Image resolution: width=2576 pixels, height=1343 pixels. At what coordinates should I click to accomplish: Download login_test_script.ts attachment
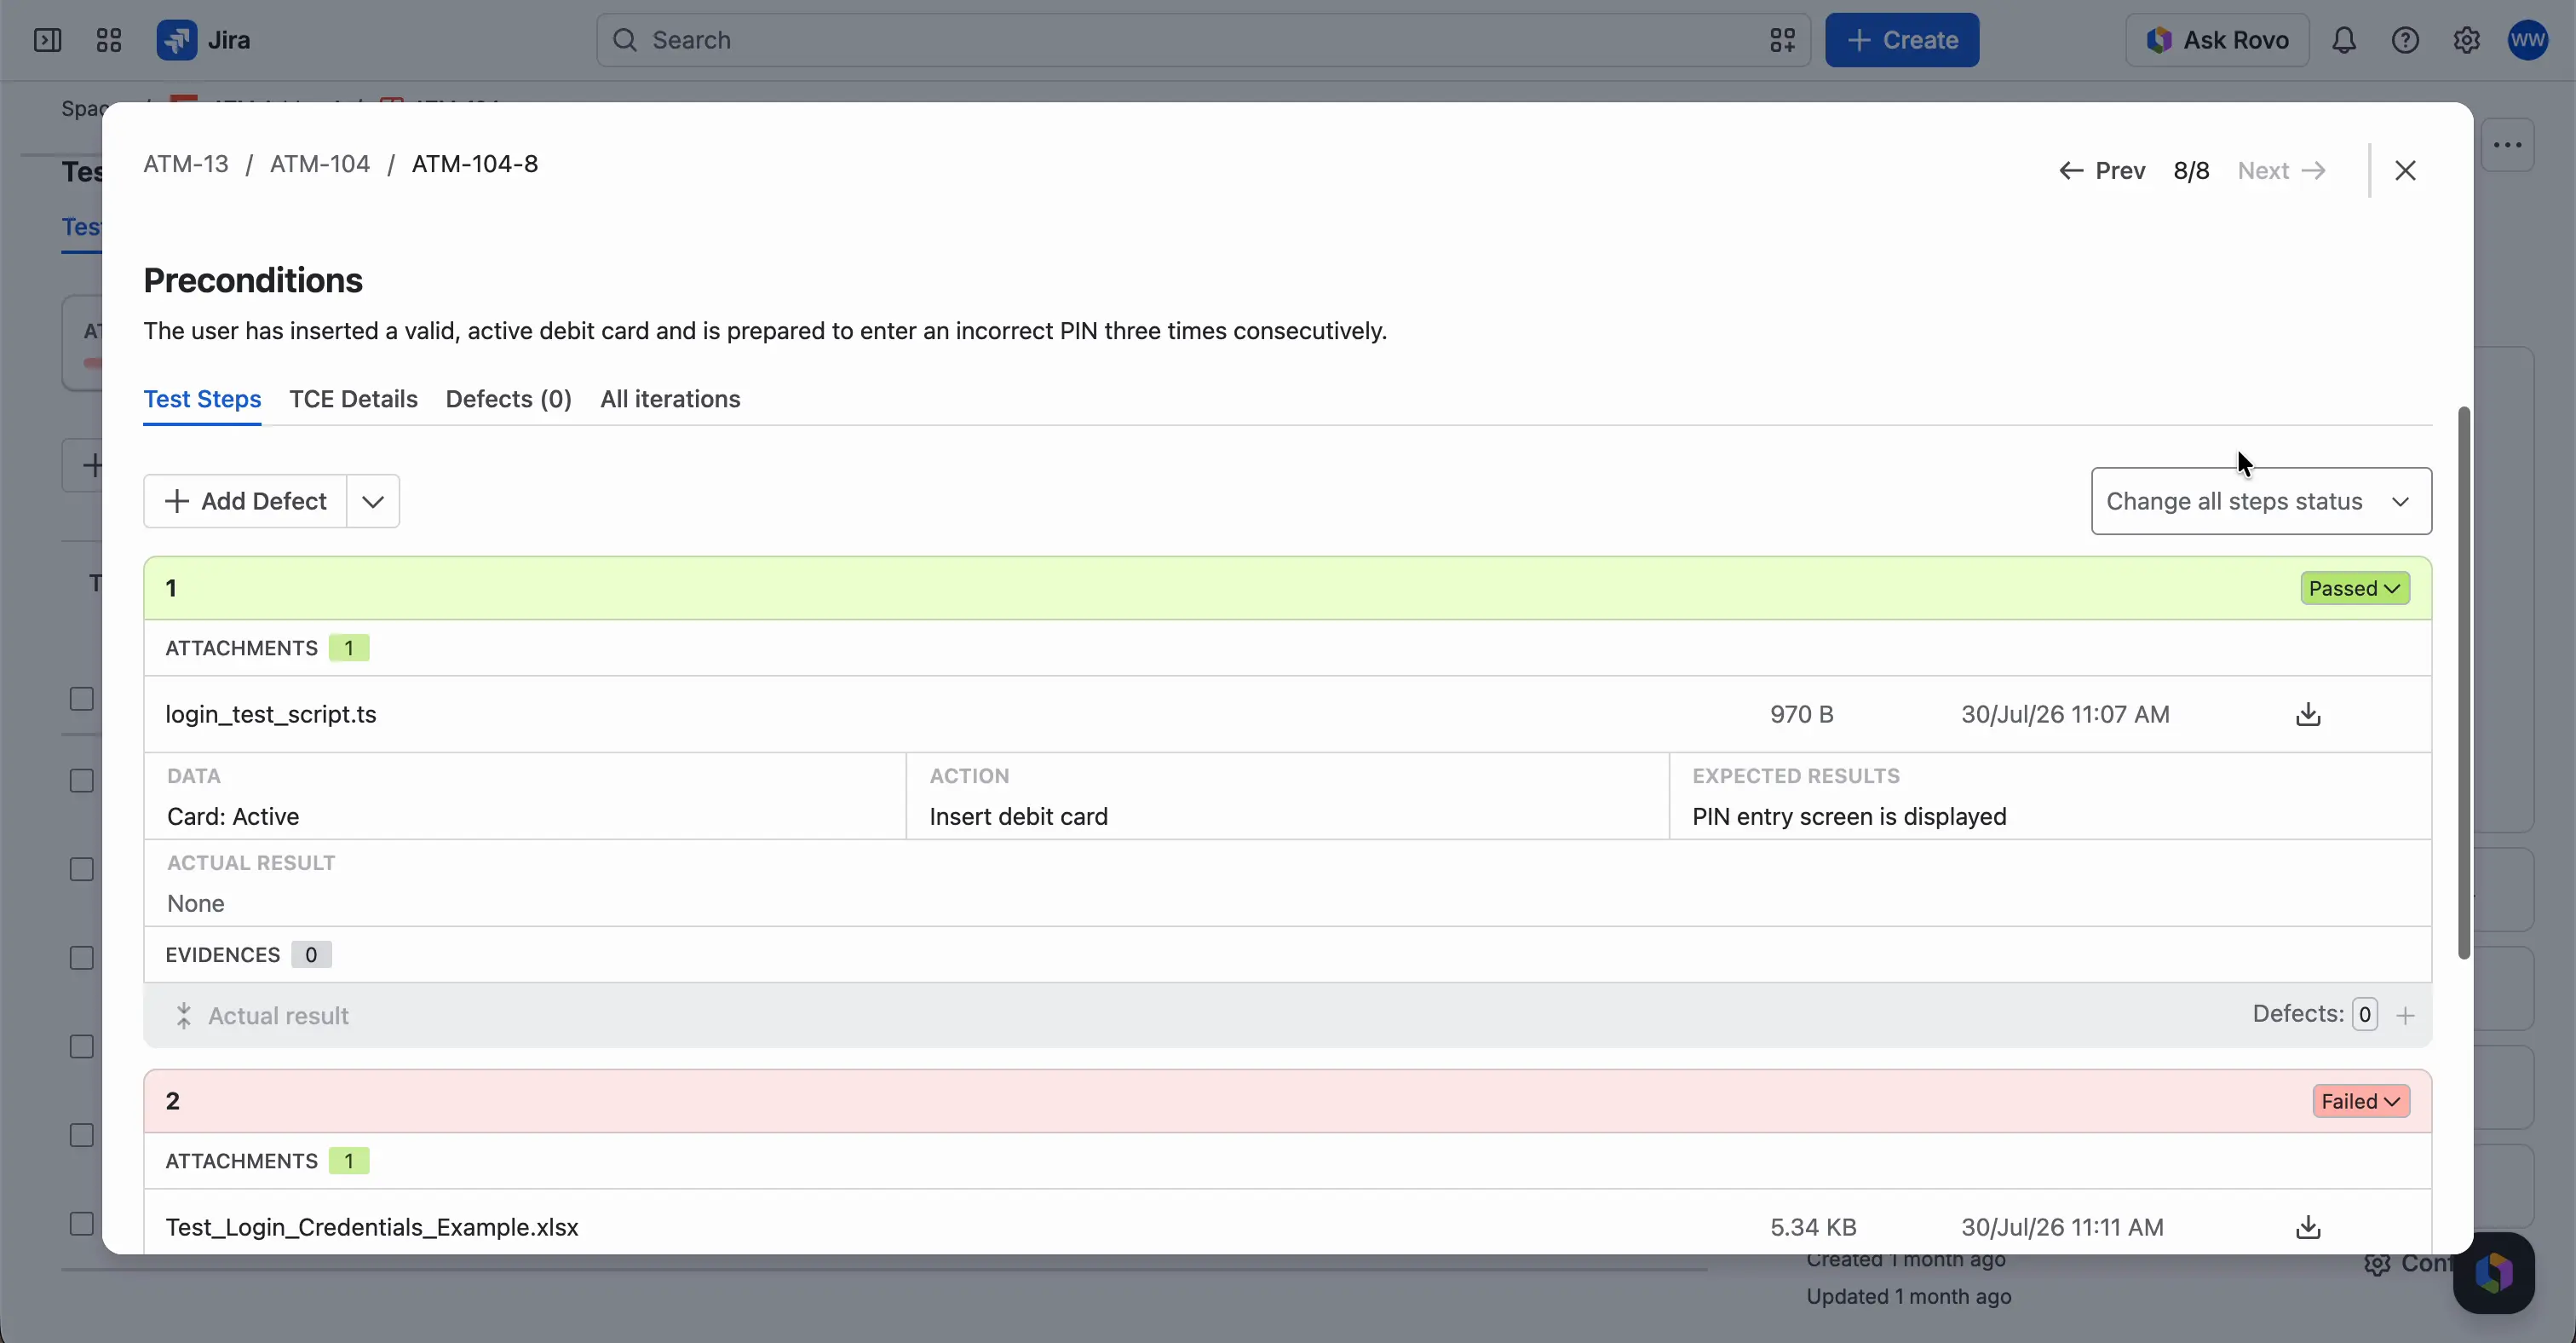point(2308,714)
